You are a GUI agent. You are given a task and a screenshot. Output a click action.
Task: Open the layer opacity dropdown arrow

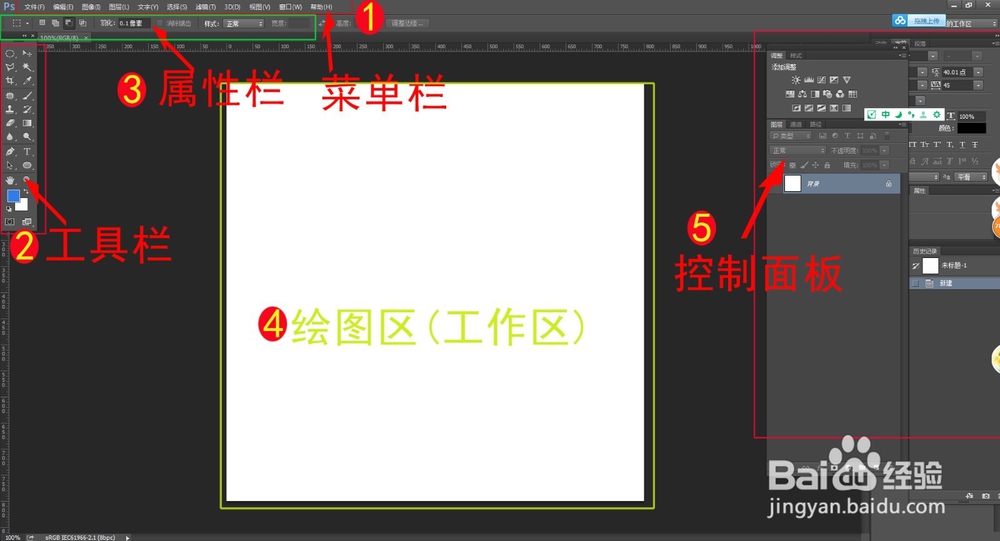click(x=885, y=151)
